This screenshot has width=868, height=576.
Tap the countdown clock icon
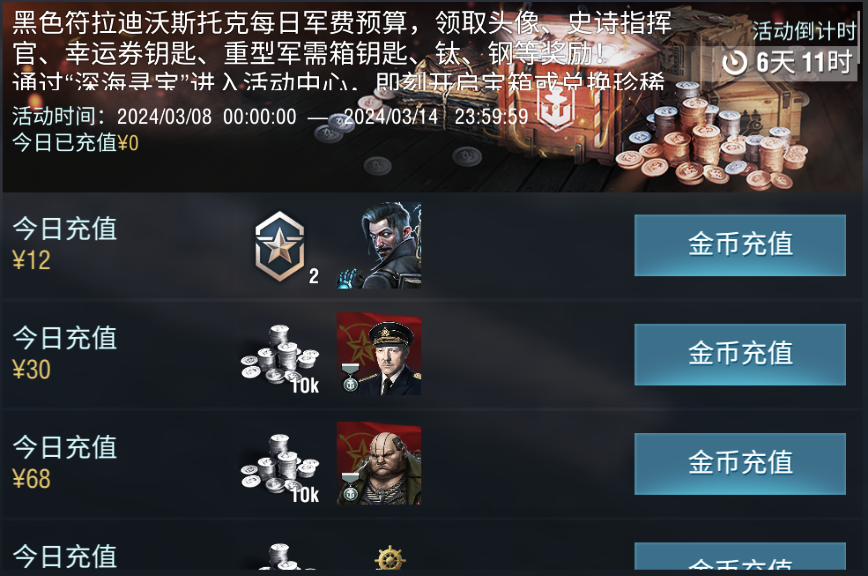(x=735, y=63)
